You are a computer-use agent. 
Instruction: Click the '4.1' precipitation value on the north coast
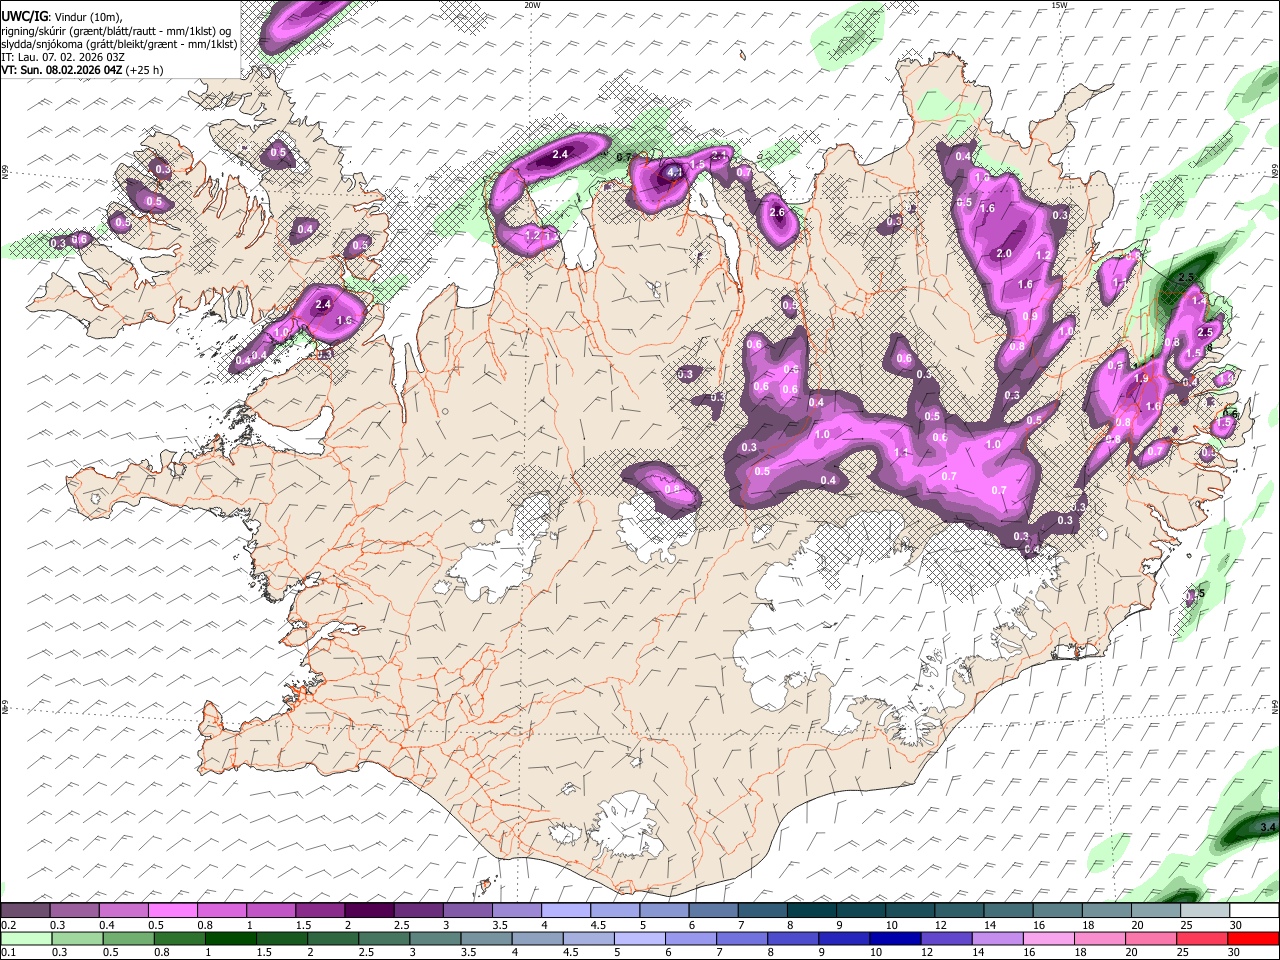[x=674, y=172]
